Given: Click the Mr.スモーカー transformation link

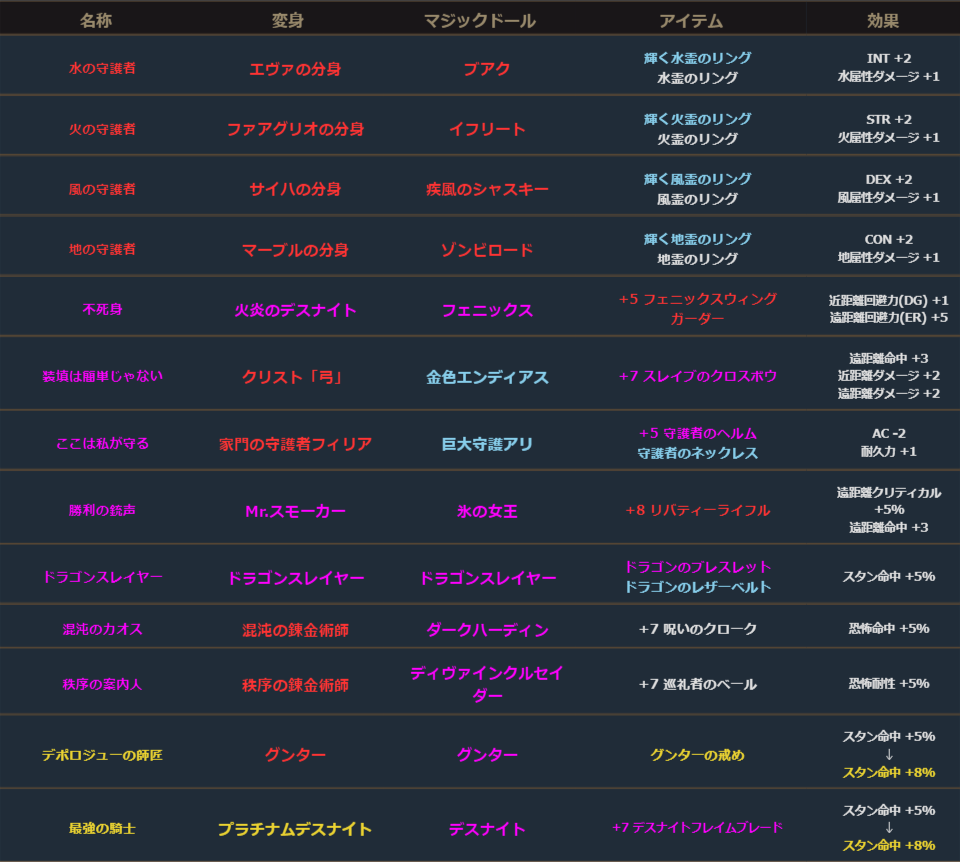Looking at the screenshot, I should click(x=294, y=511).
